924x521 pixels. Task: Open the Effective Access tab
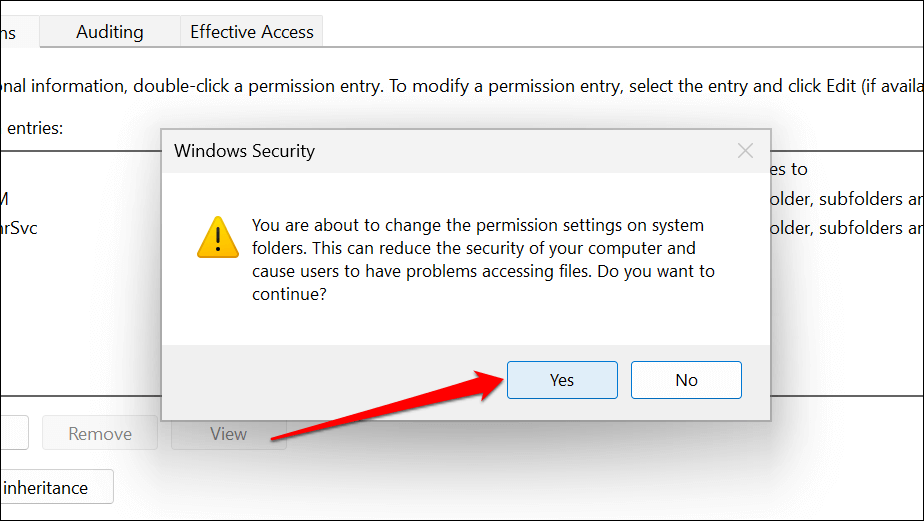pos(251,32)
